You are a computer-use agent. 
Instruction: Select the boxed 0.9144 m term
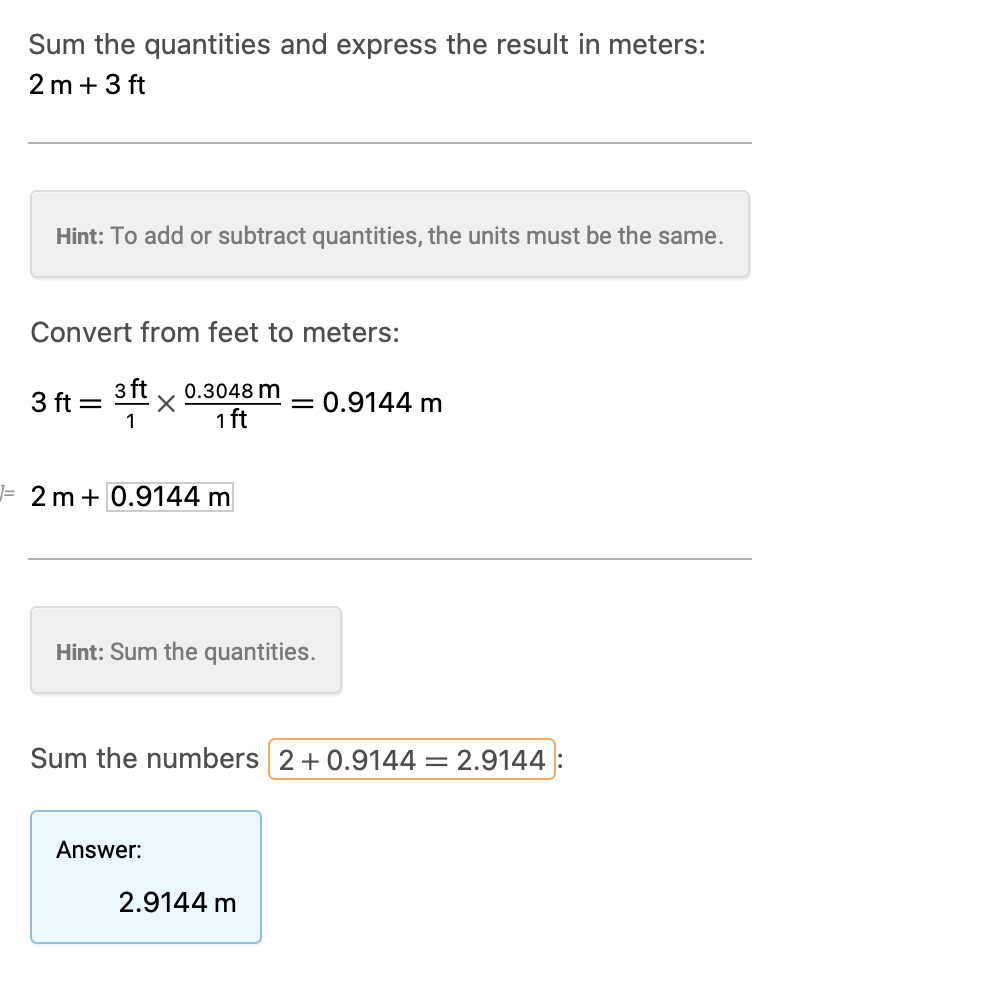click(170, 497)
